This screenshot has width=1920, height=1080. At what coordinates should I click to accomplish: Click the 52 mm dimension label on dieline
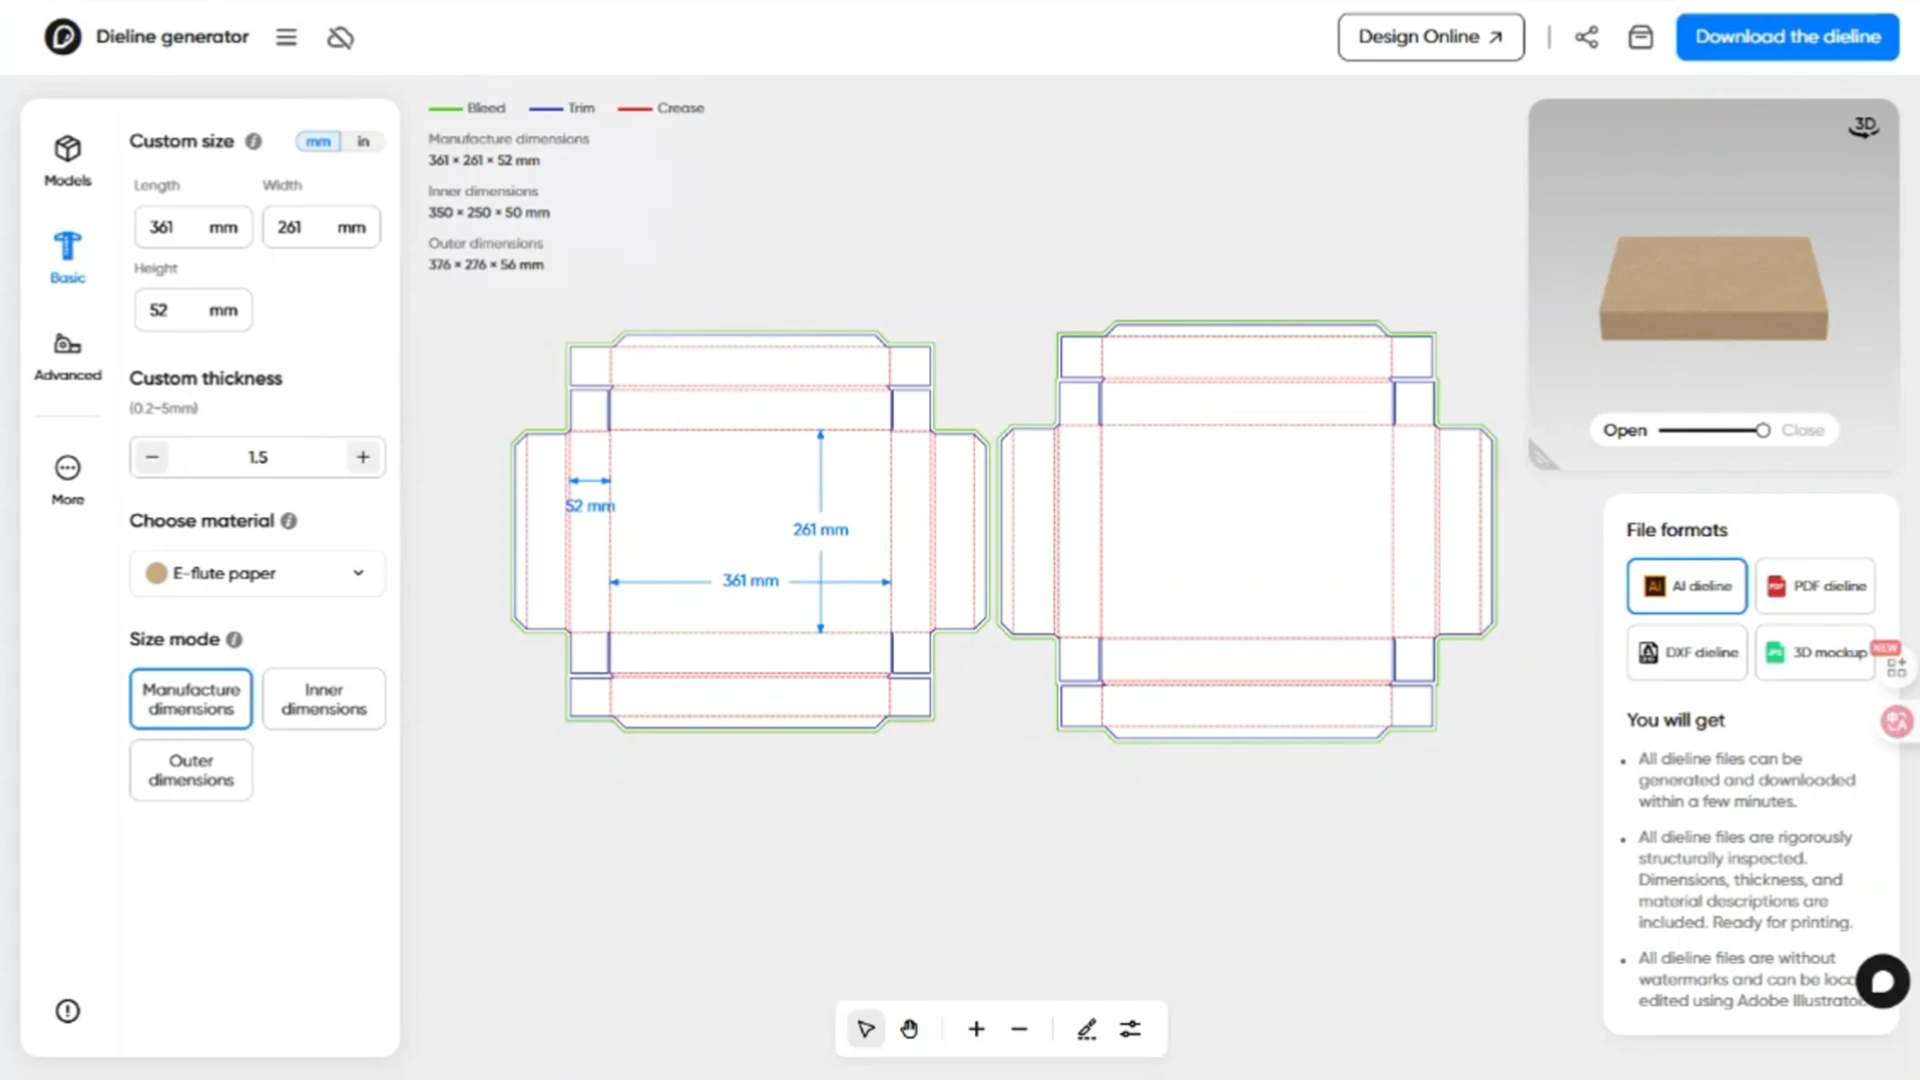tap(590, 506)
